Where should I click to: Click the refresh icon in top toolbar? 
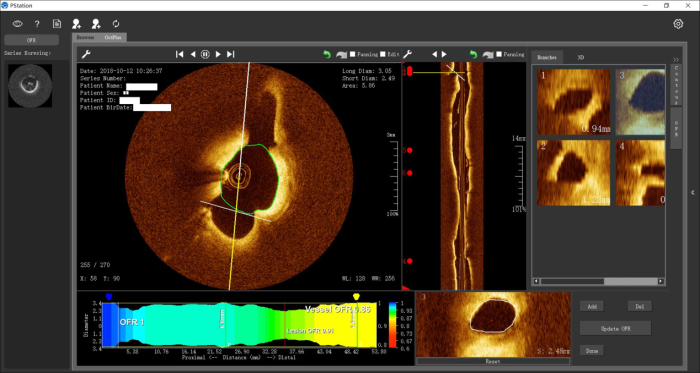[116, 24]
